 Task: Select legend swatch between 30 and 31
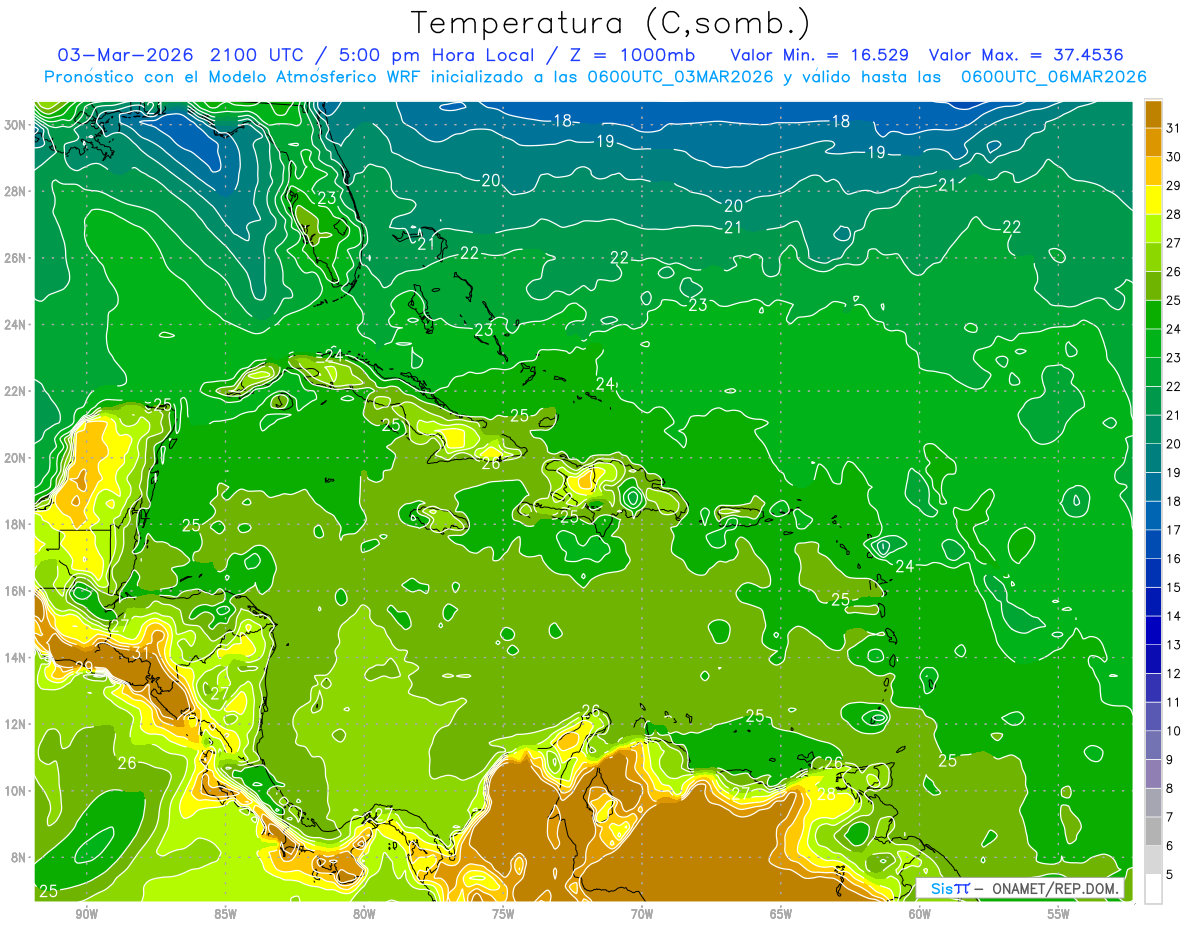[1153, 143]
